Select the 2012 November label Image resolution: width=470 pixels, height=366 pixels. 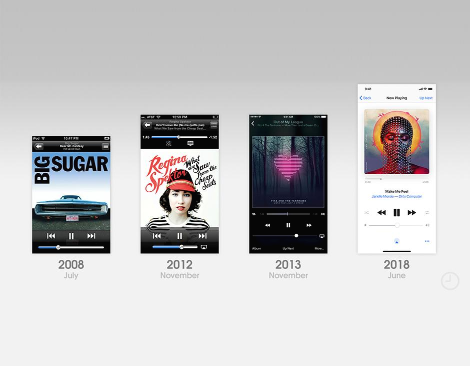click(180, 269)
